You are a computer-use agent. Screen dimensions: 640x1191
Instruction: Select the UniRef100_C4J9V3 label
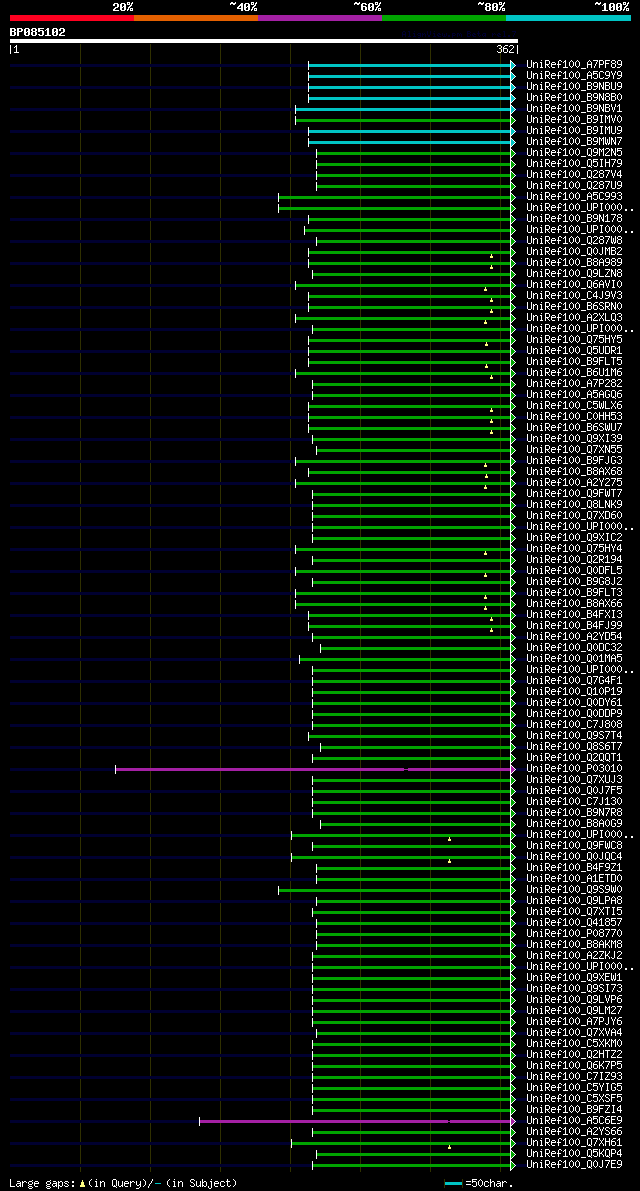574,296
